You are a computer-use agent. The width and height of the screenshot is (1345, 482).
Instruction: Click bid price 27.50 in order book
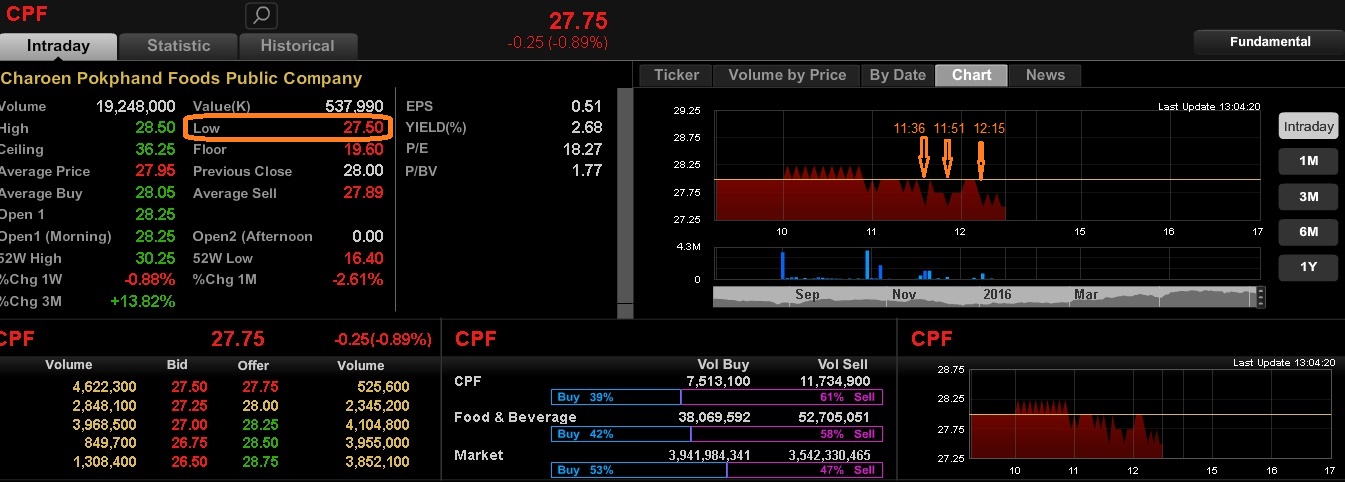188,386
